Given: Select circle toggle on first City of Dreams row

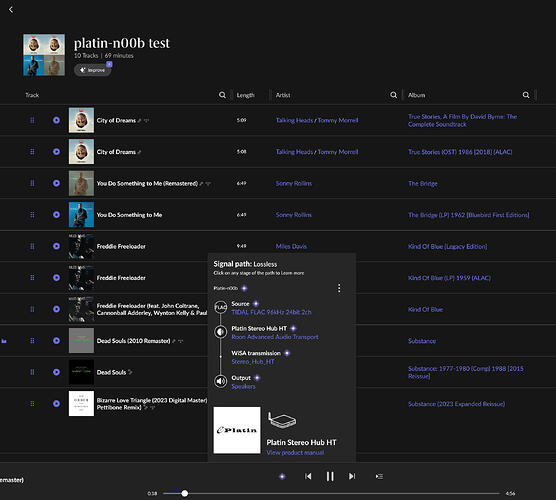Looking at the screenshot, I should pos(56,120).
